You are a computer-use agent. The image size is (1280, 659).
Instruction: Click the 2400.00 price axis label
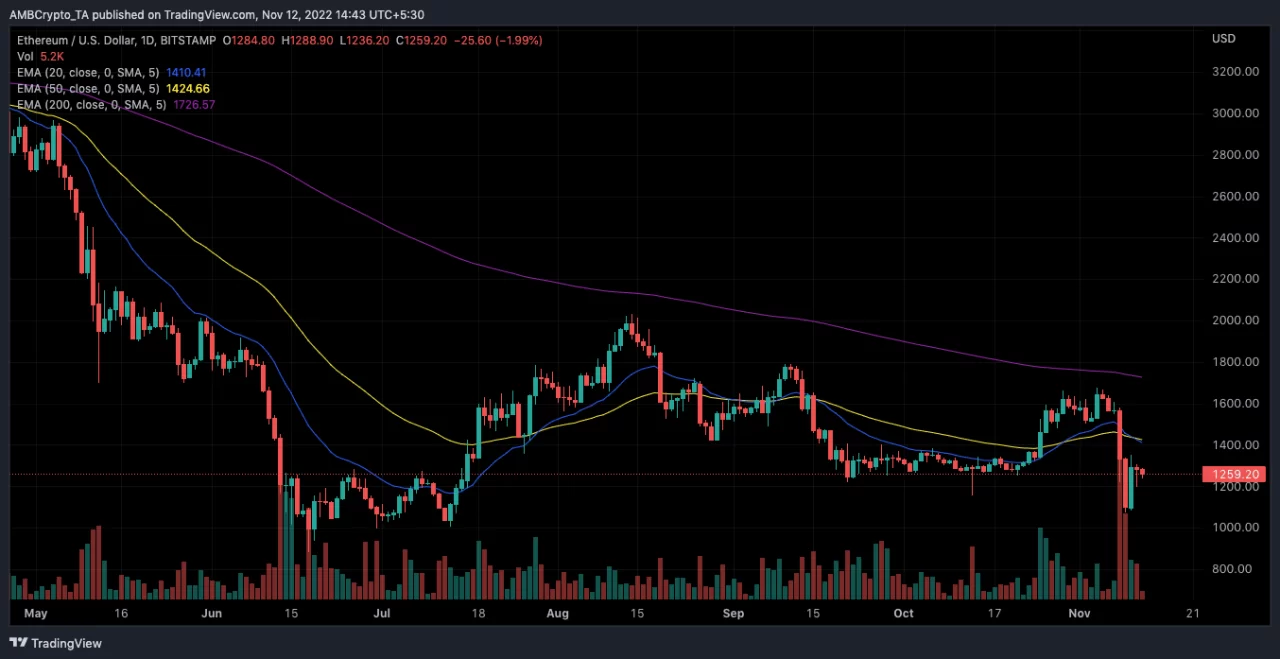click(x=1234, y=238)
